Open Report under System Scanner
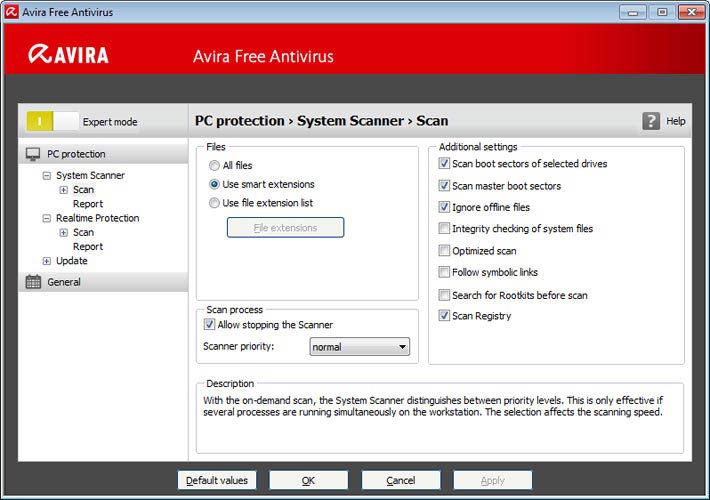 87,204
